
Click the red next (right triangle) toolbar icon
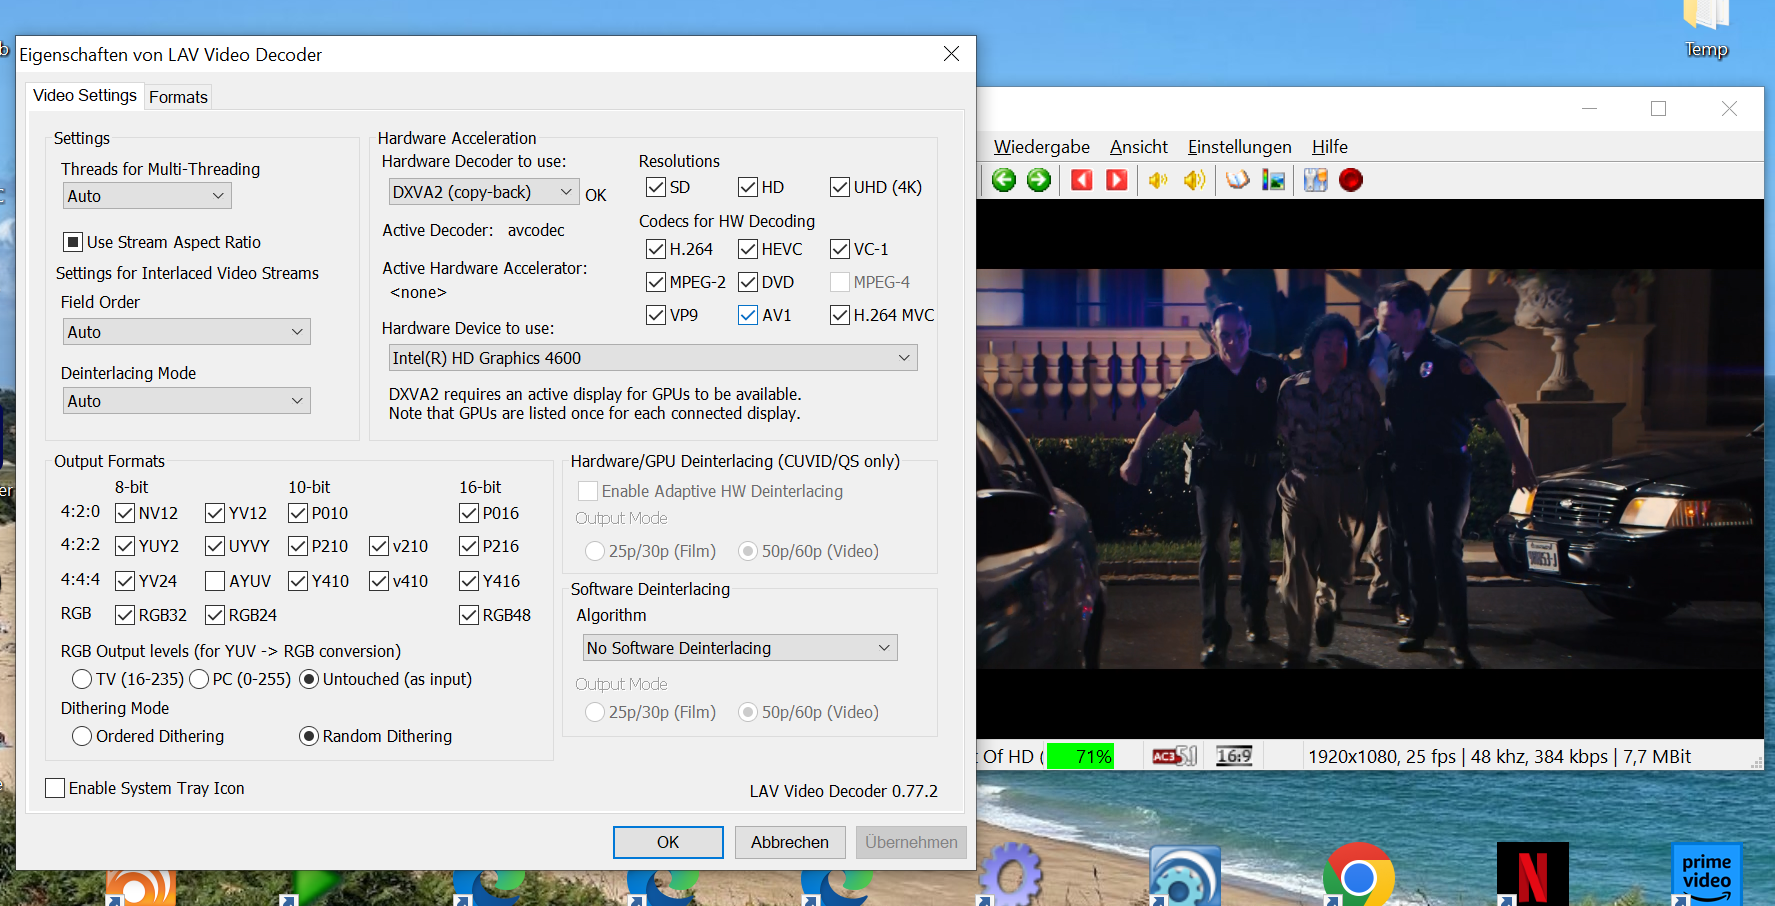click(x=1117, y=180)
